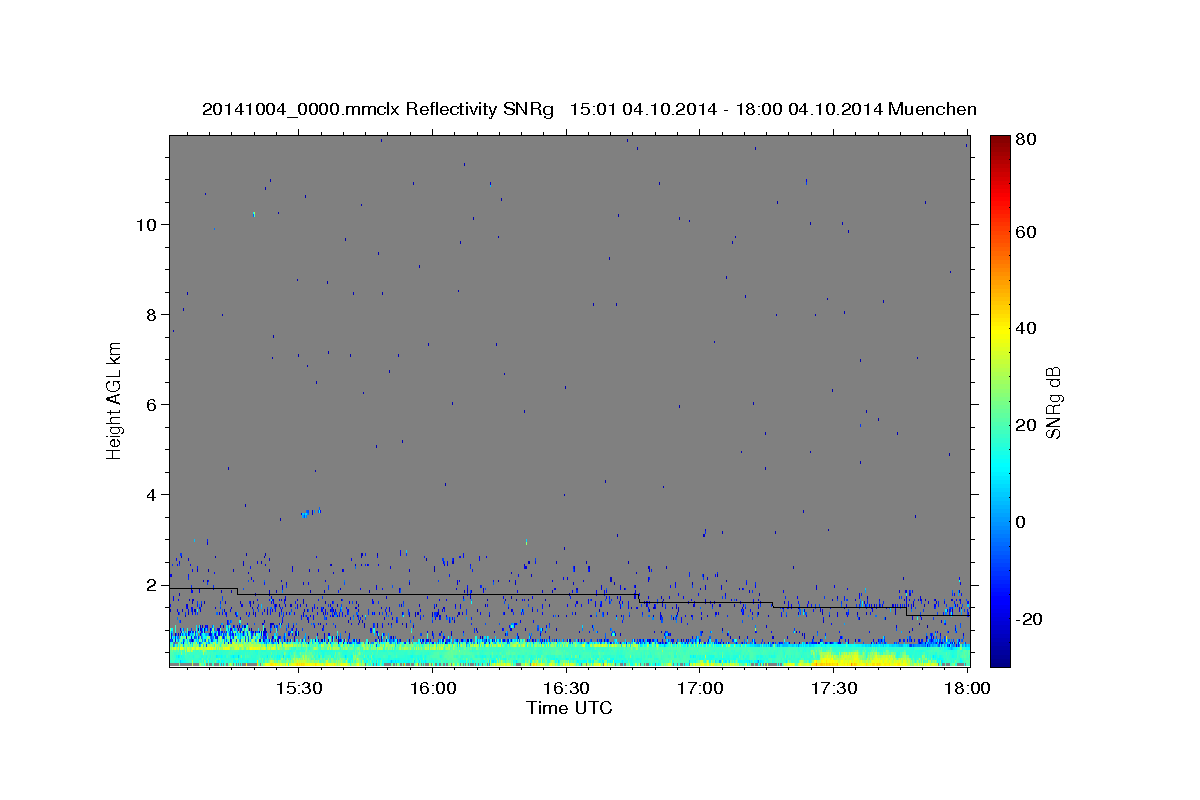Click the colorbar value 60
1200x800 pixels.
(x=1028, y=232)
